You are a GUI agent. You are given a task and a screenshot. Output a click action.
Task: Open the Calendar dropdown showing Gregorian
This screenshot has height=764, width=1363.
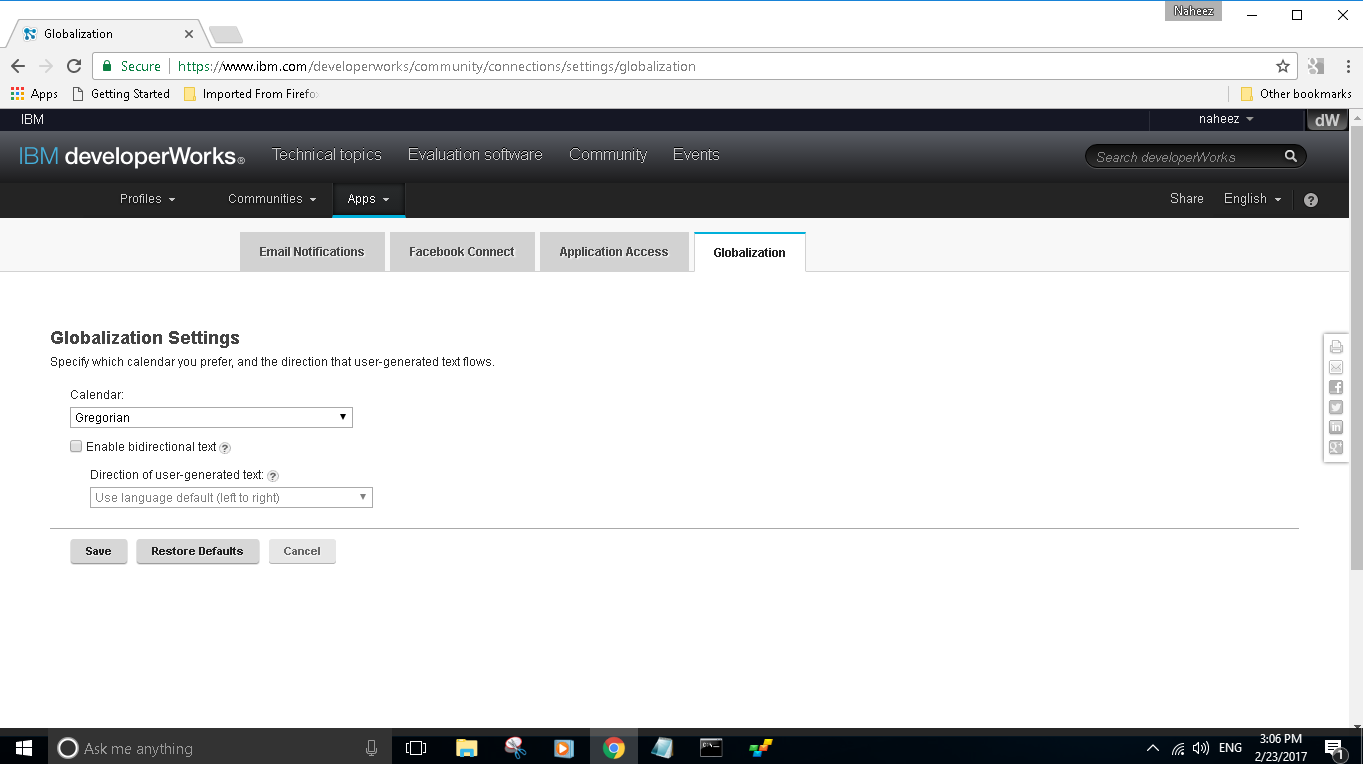pos(211,417)
